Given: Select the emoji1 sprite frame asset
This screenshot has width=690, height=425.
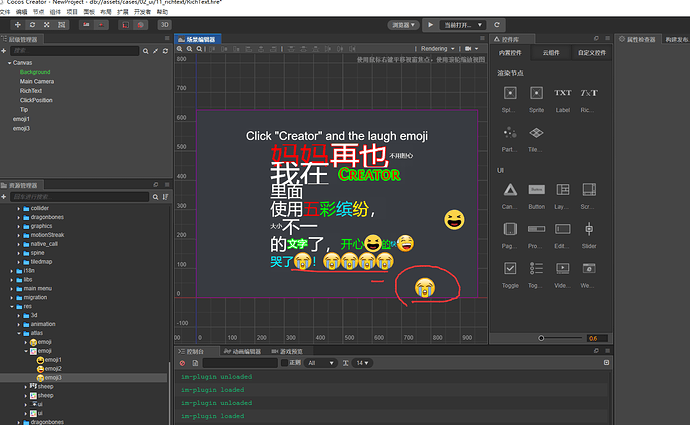Looking at the screenshot, I should 49,360.
